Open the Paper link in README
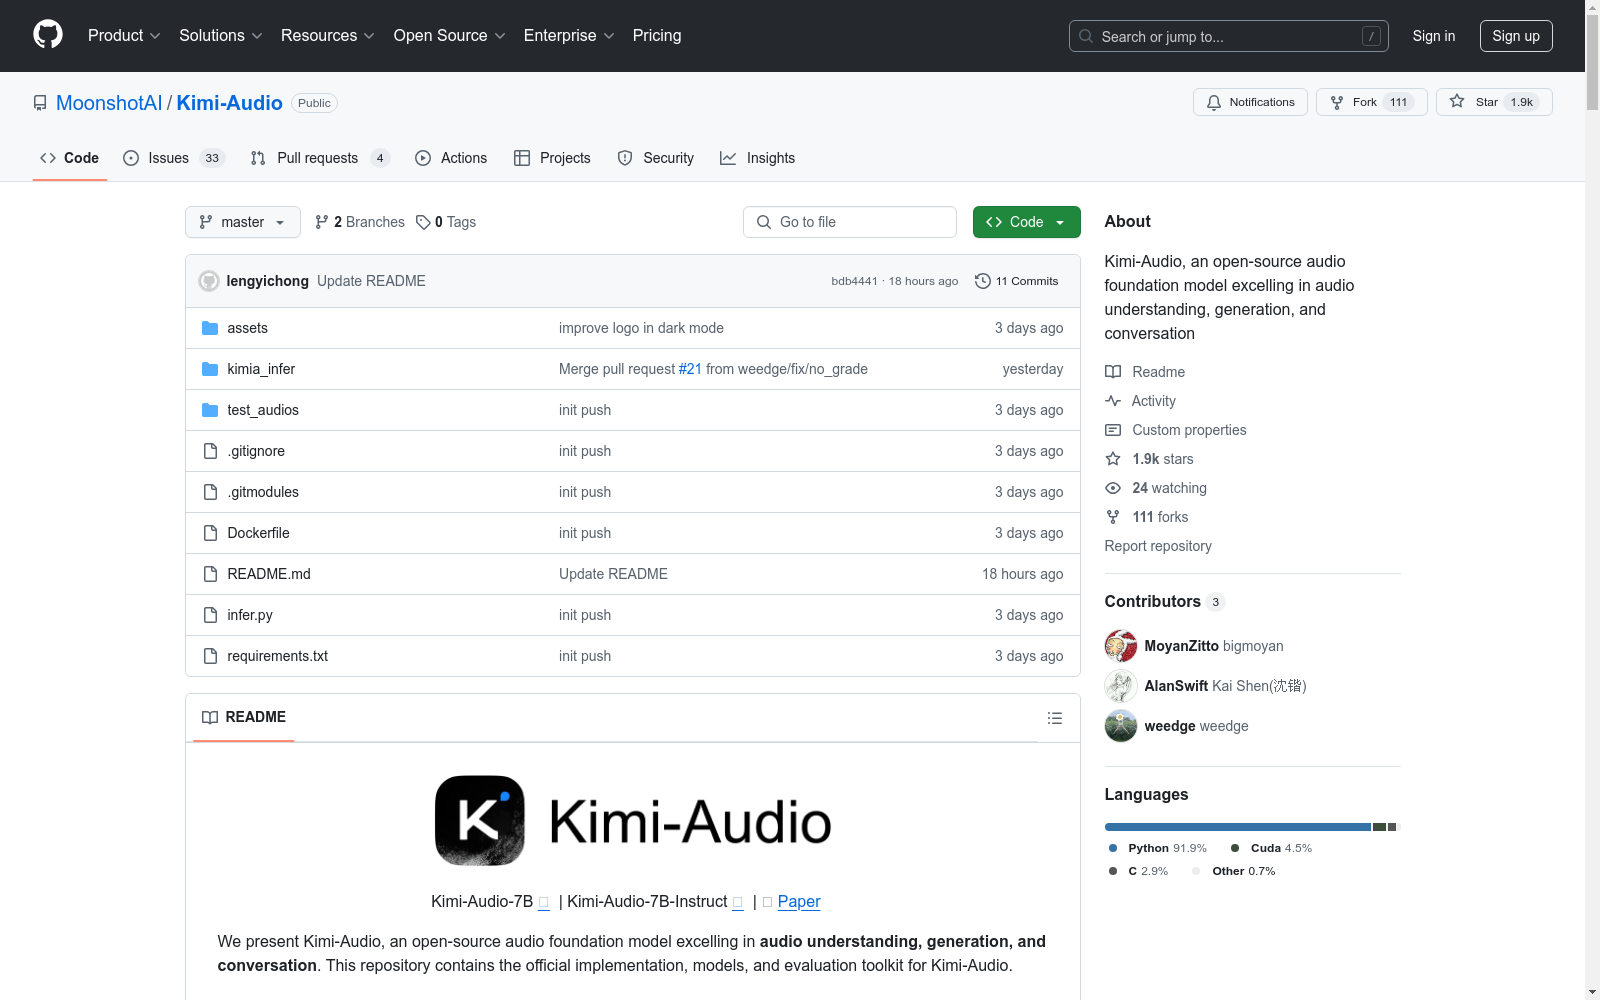Viewport: 1600px width, 1000px height. 799,901
